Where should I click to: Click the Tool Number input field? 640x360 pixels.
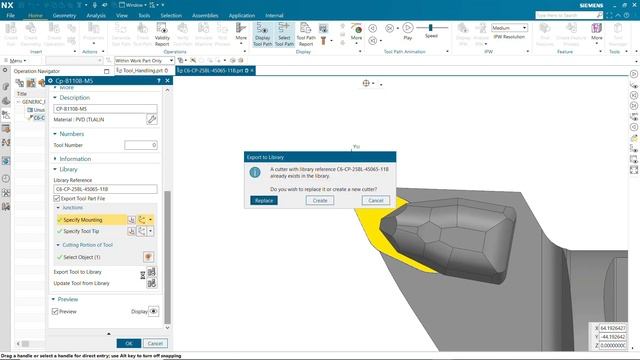pyautogui.click(x=141, y=145)
